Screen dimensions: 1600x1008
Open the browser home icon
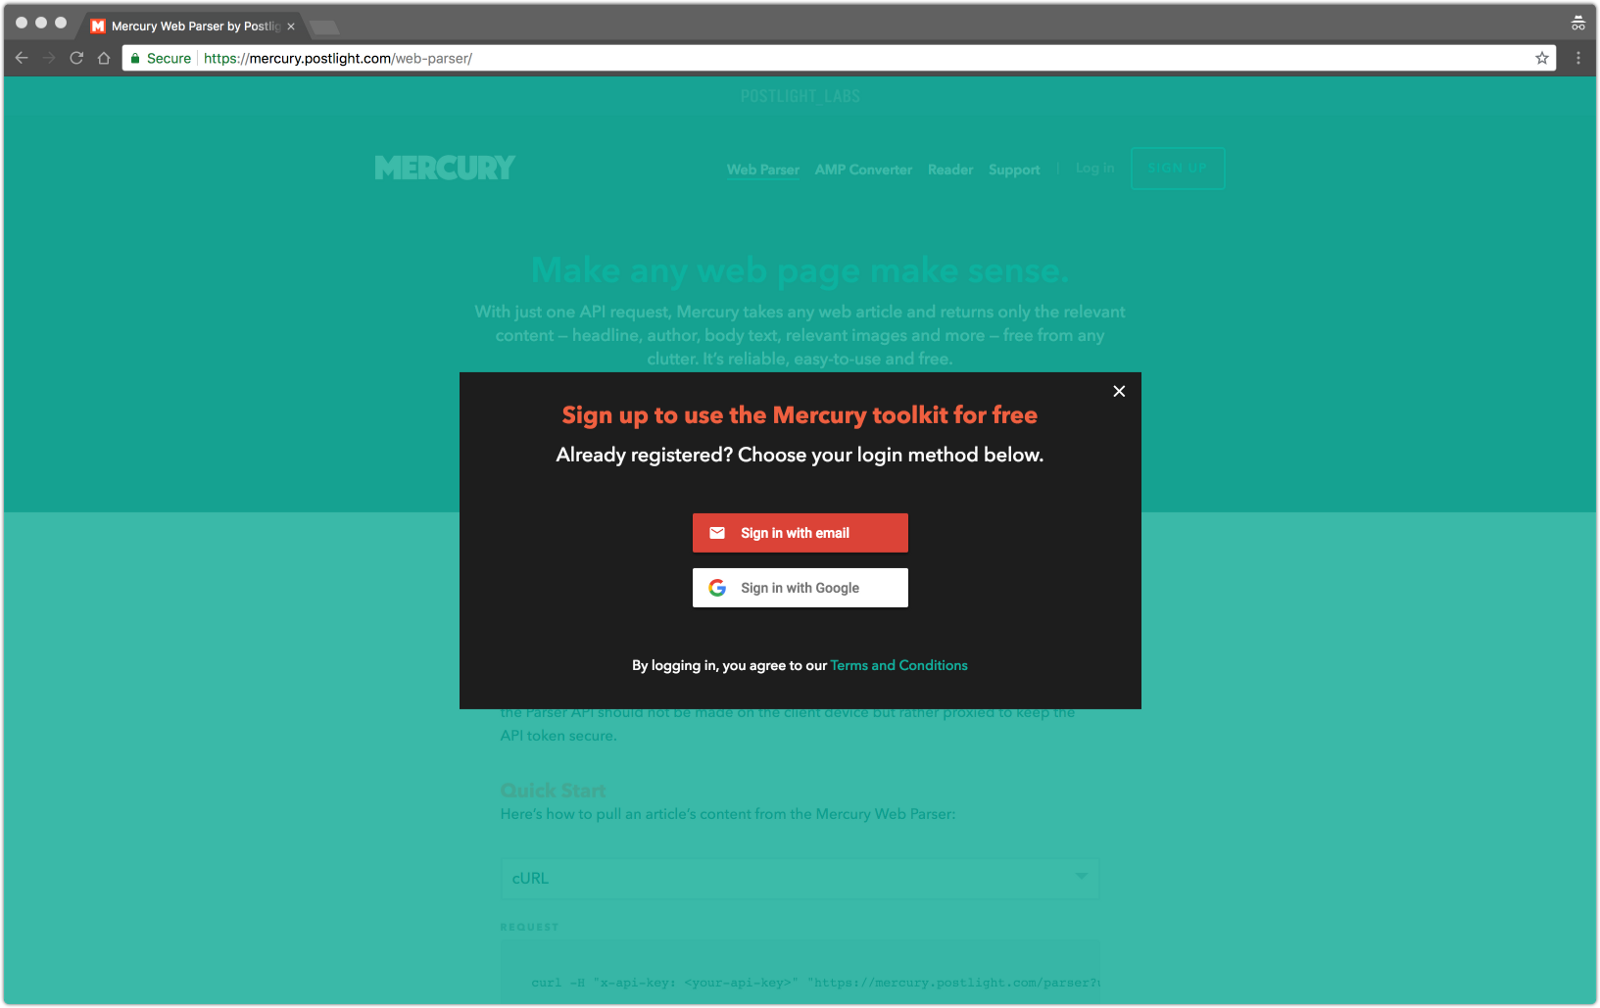(104, 58)
